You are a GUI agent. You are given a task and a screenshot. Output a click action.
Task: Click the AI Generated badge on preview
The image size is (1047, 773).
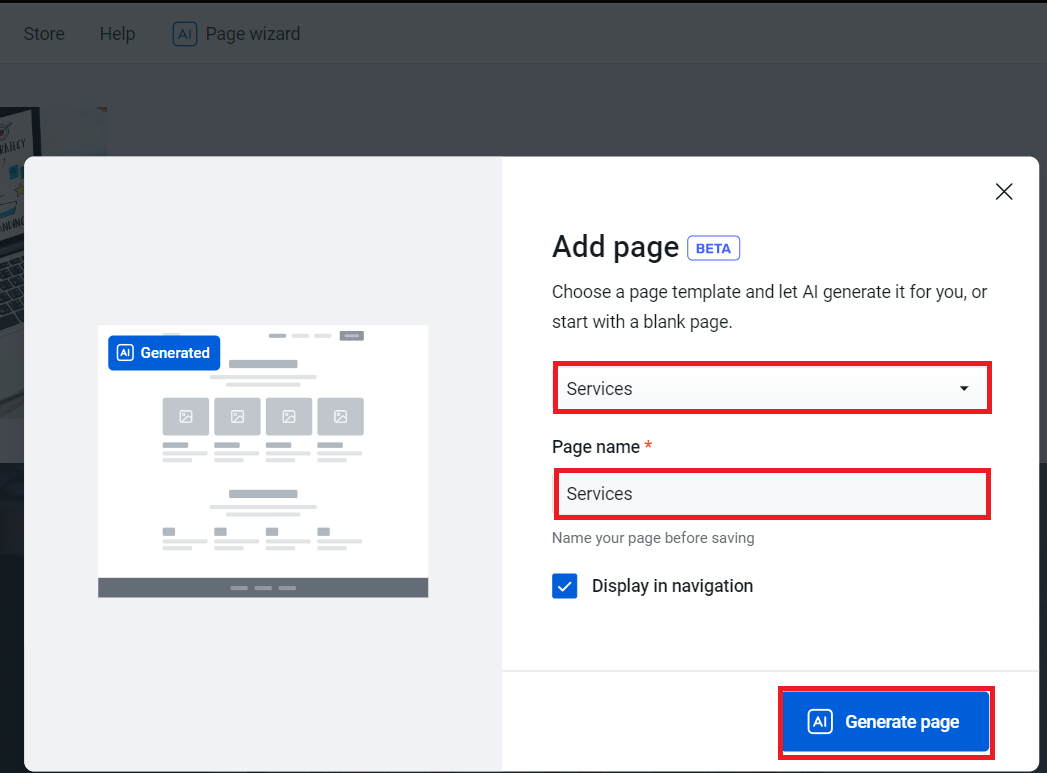tap(164, 353)
